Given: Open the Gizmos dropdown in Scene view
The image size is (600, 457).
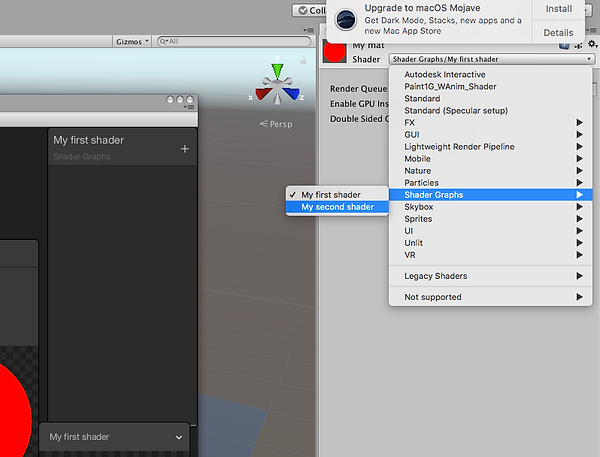Looking at the screenshot, I should (x=132, y=41).
